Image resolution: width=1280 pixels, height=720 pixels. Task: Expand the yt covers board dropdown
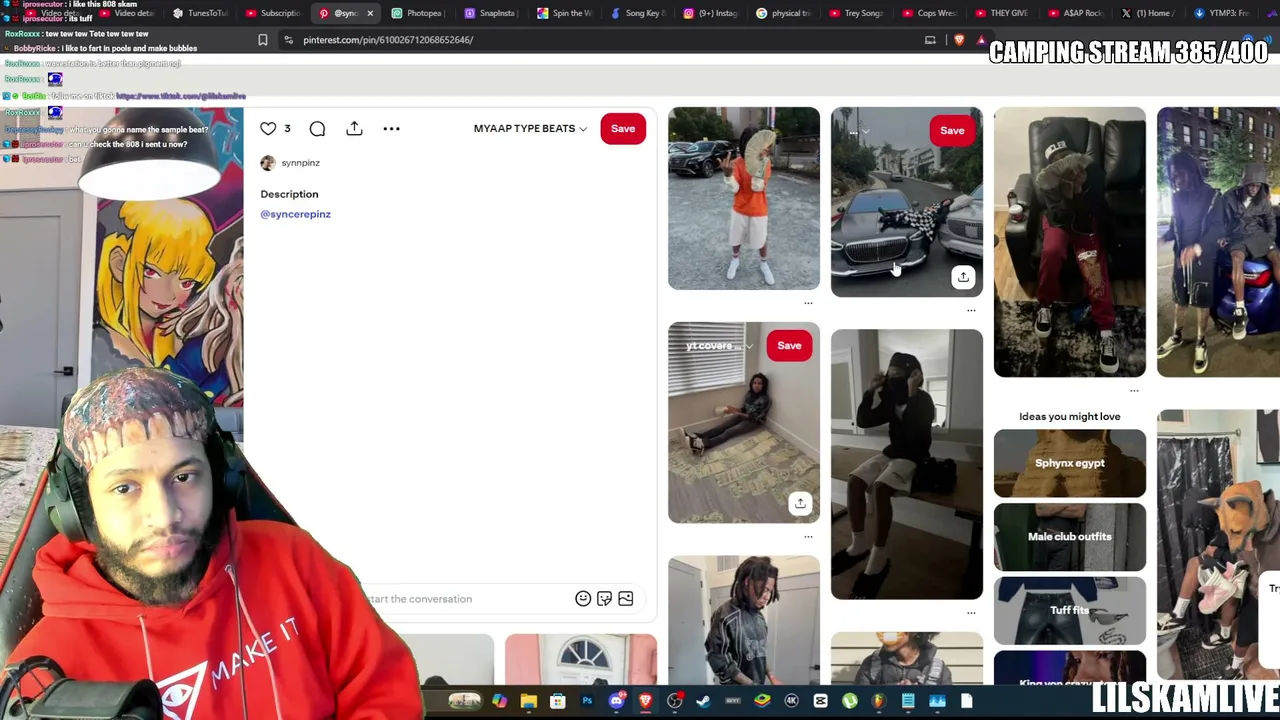(718, 346)
